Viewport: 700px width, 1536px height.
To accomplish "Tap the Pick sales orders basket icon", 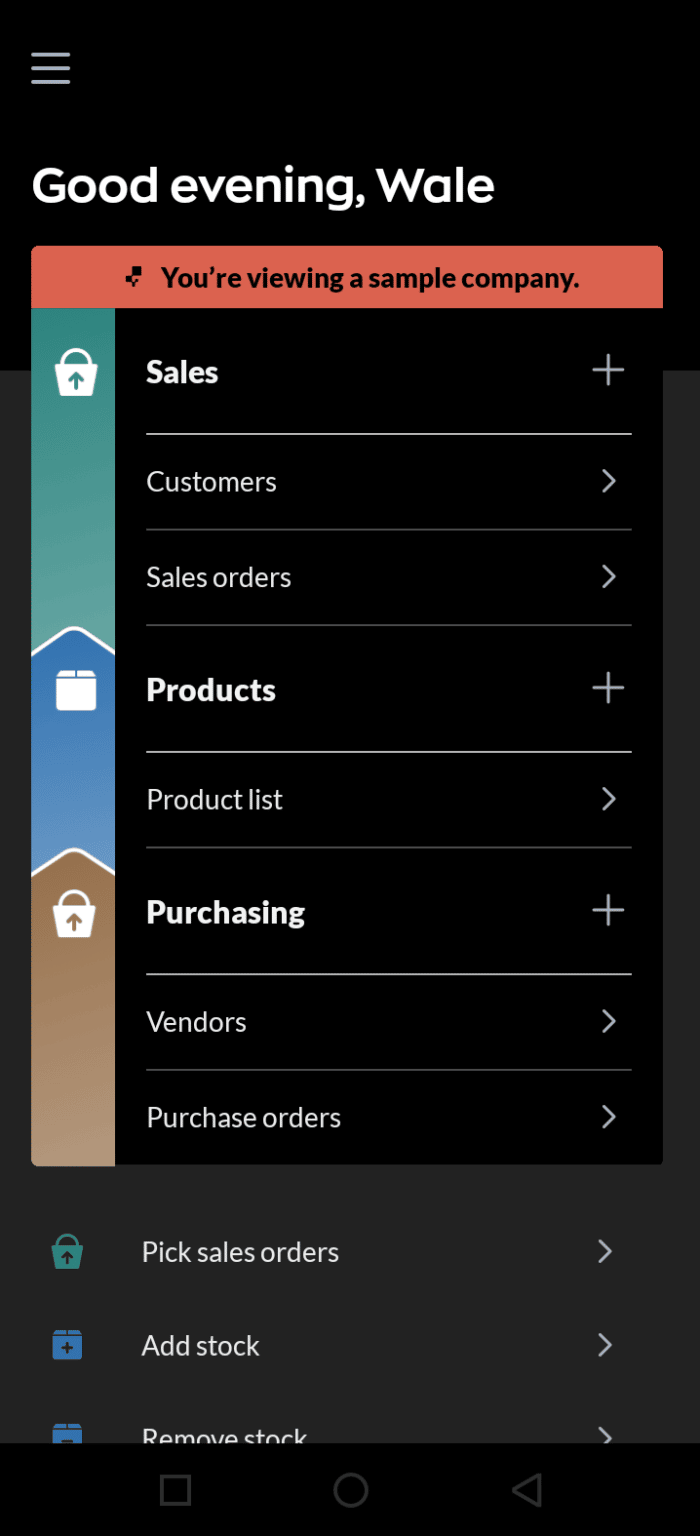I will click(66, 1251).
